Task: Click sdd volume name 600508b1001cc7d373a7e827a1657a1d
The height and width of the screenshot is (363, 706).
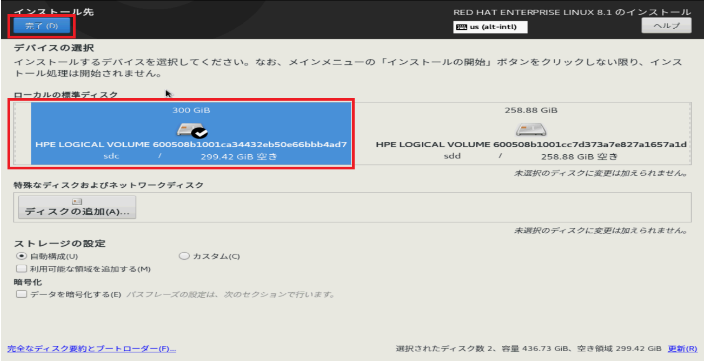Action: pos(590,145)
